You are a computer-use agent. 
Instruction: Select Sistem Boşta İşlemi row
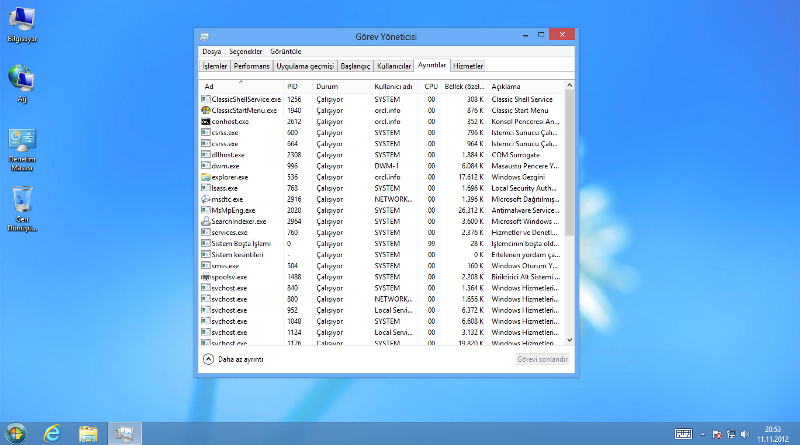[382, 243]
